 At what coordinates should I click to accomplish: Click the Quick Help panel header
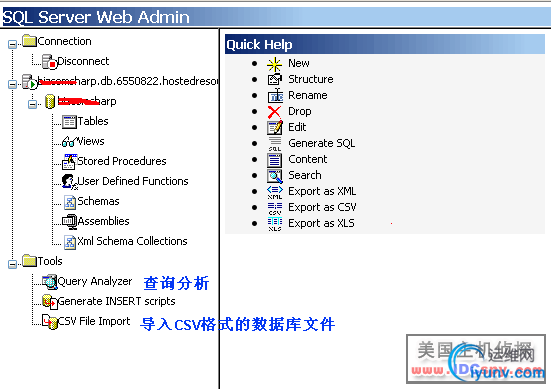pyautogui.click(x=385, y=44)
